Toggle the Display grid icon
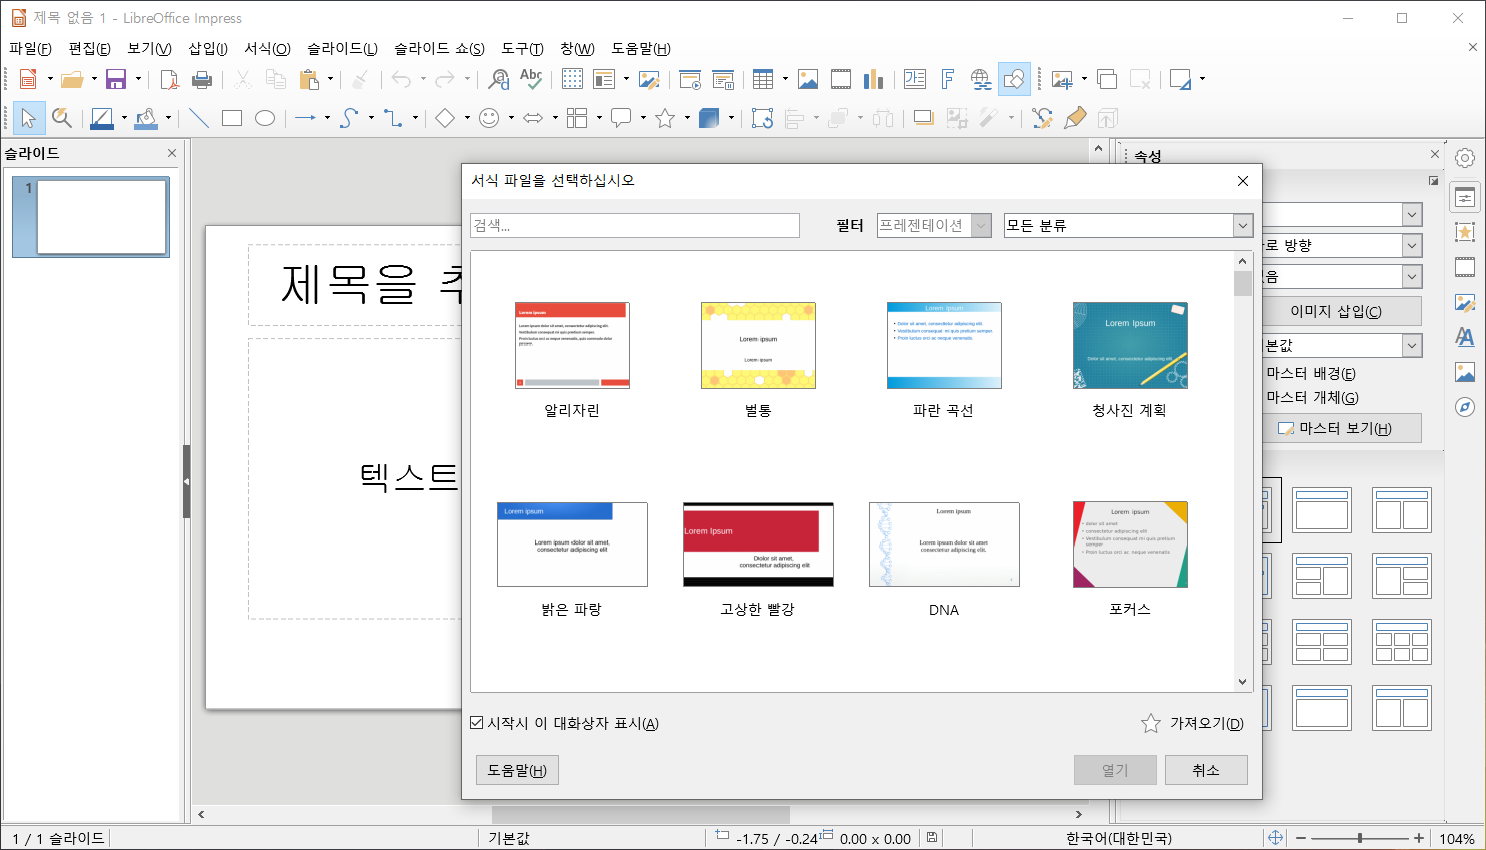 [572, 79]
